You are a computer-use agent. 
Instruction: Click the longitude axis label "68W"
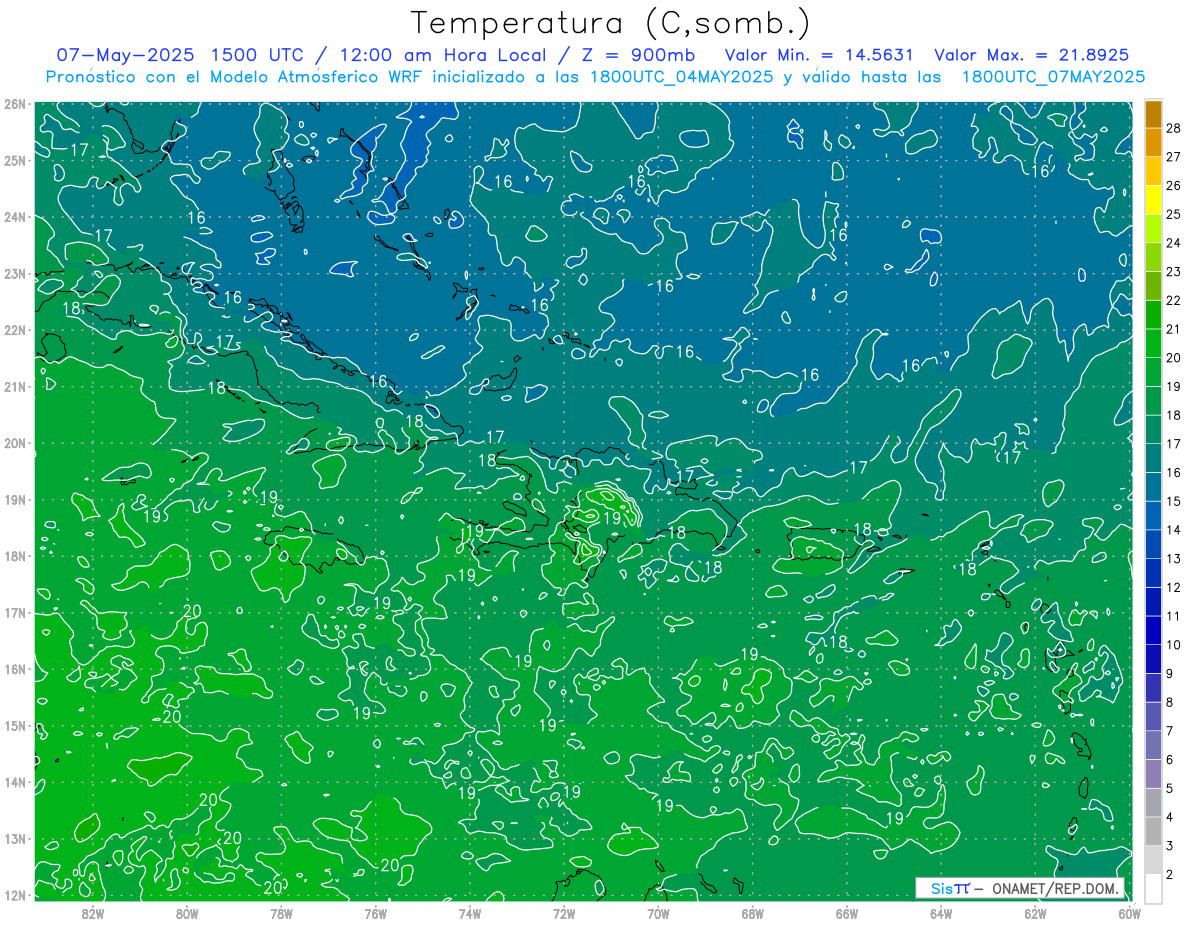point(753,913)
